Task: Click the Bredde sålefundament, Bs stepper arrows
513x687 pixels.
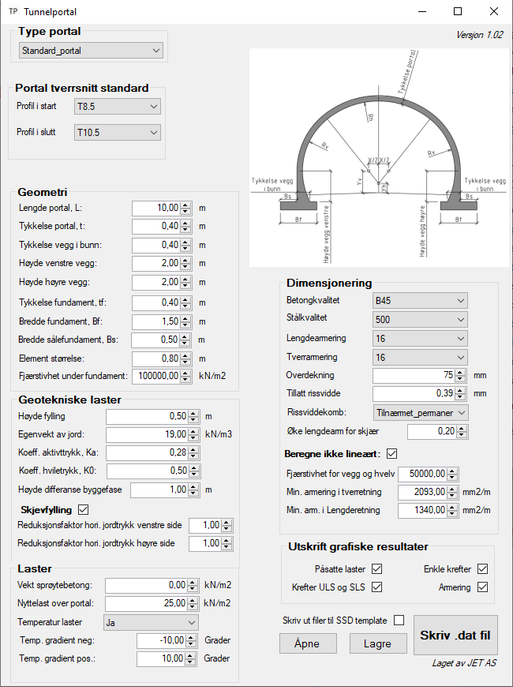Action: pos(185,340)
